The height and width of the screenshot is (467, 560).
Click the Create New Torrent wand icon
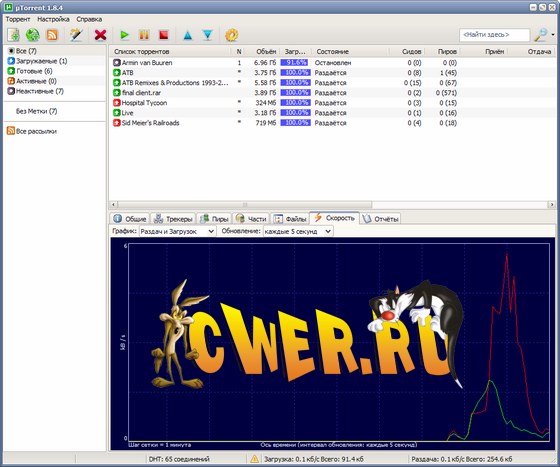tap(76, 35)
